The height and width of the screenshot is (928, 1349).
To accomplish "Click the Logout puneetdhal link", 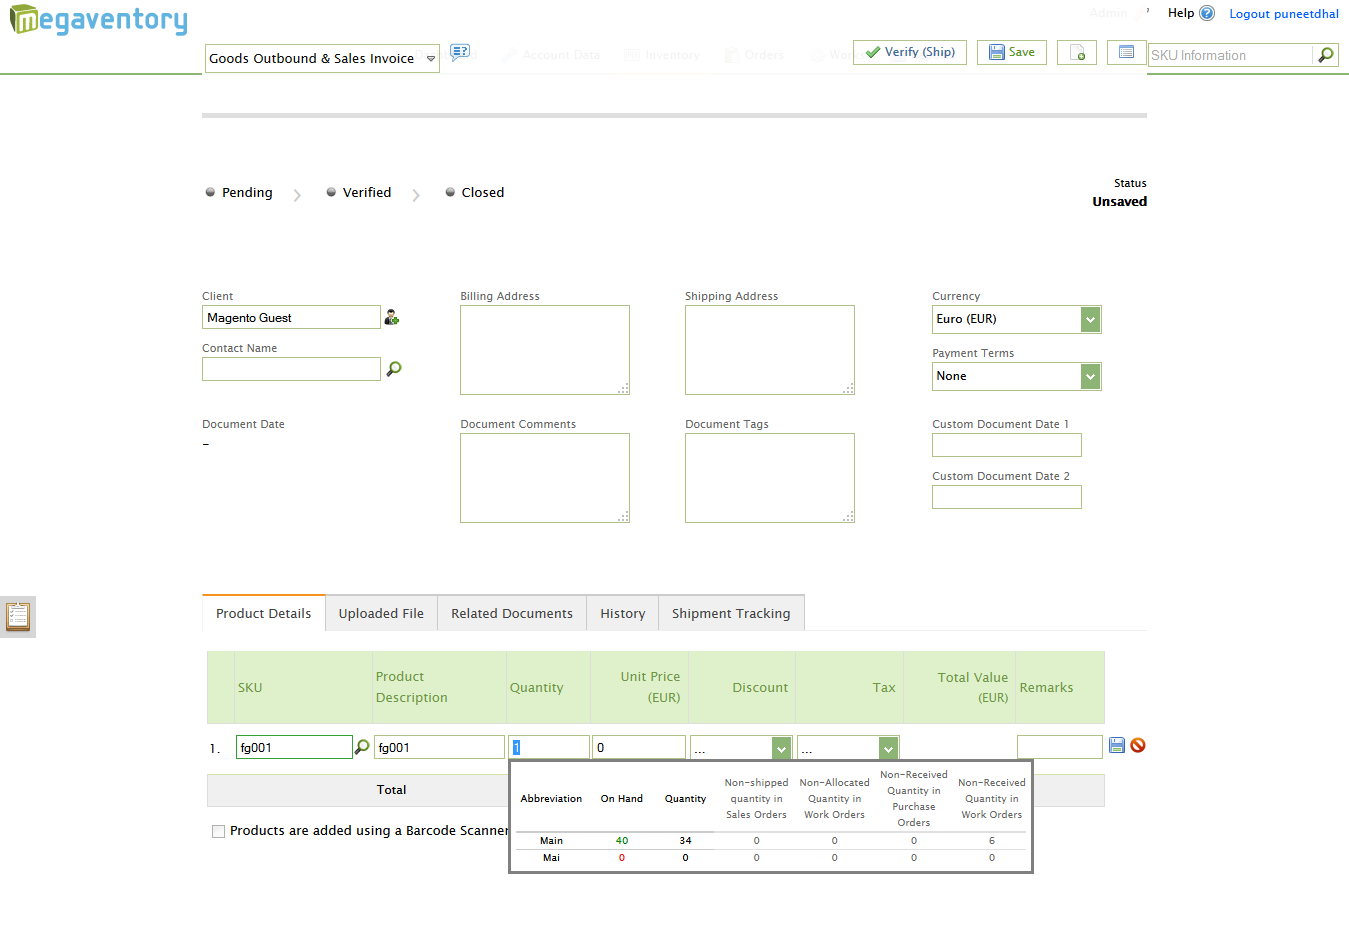I will (1284, 14).
